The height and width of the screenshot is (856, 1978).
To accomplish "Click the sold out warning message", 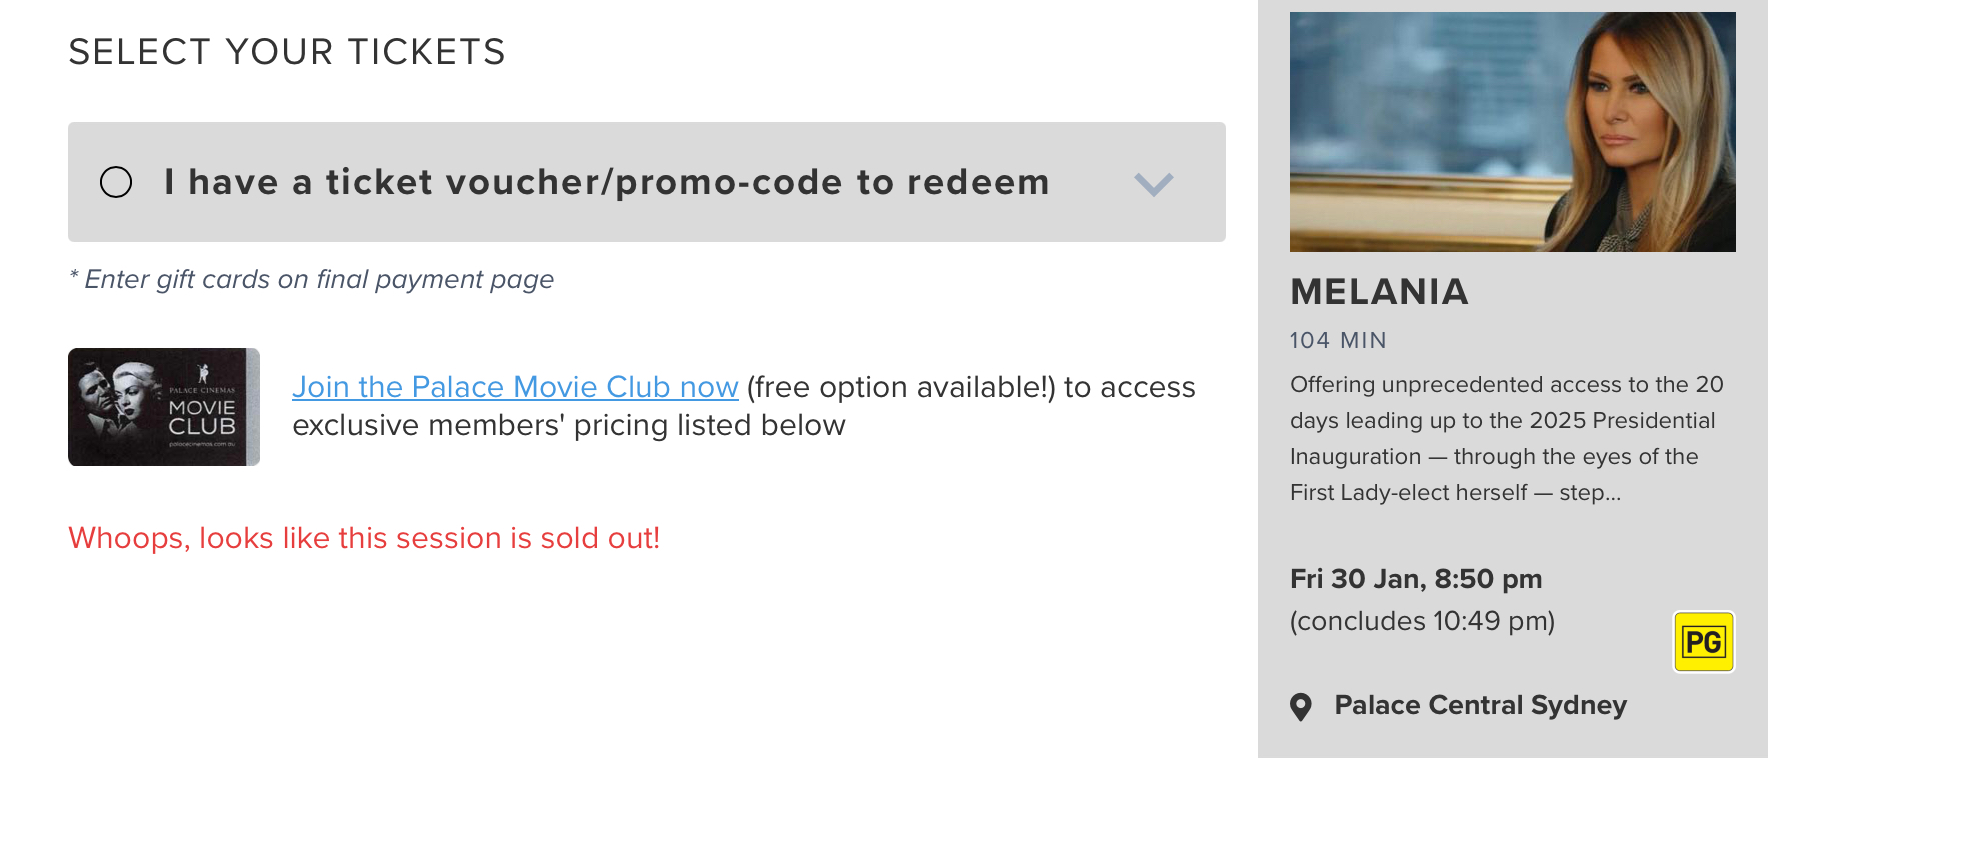I will 364,538.
